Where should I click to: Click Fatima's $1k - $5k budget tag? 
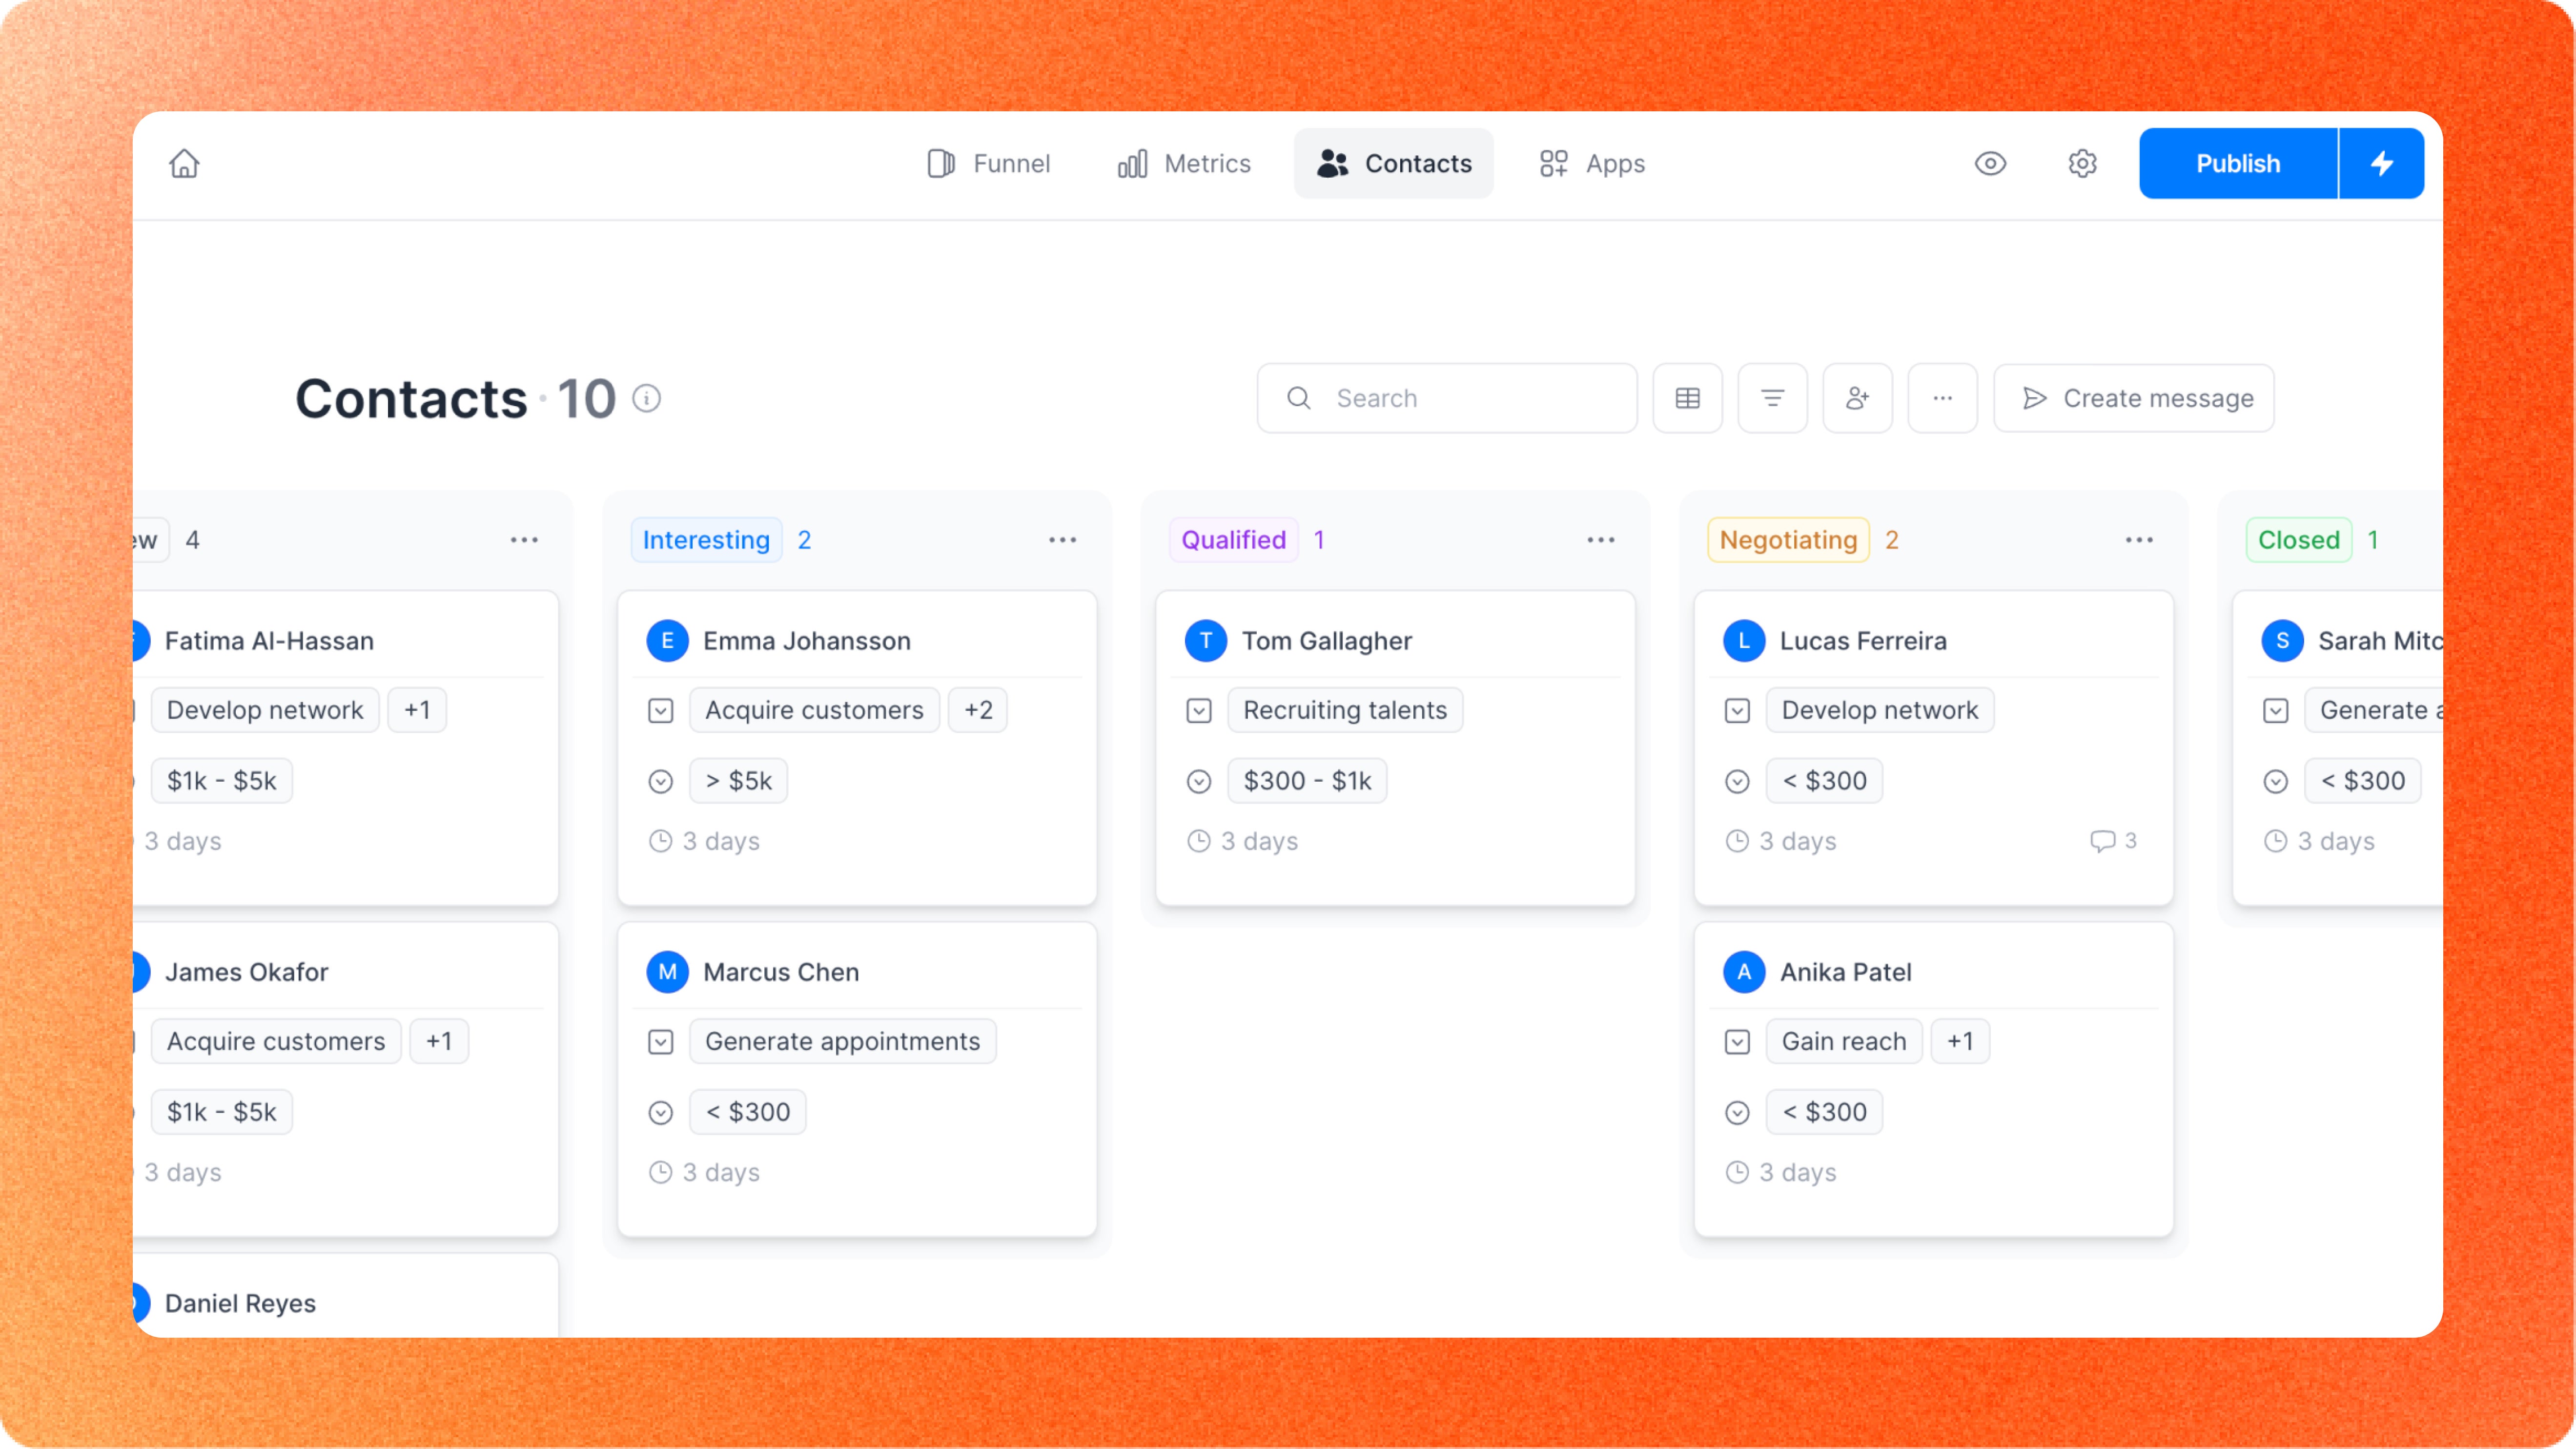point(221,781)
